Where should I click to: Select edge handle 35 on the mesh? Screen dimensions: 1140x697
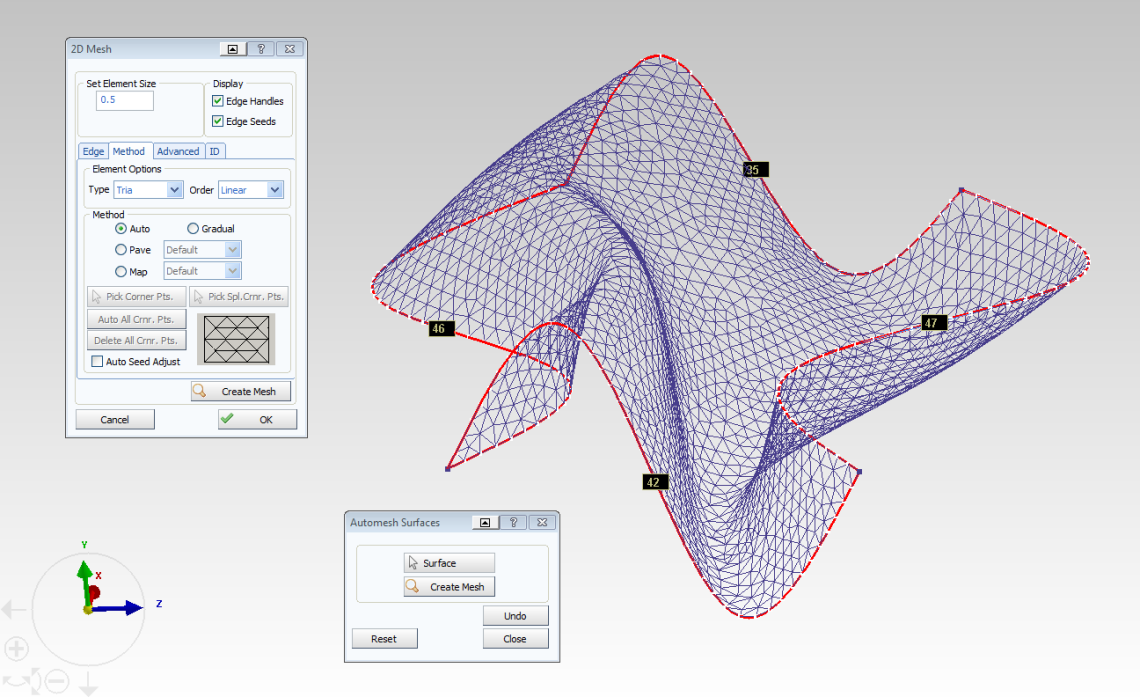point(755,169)
